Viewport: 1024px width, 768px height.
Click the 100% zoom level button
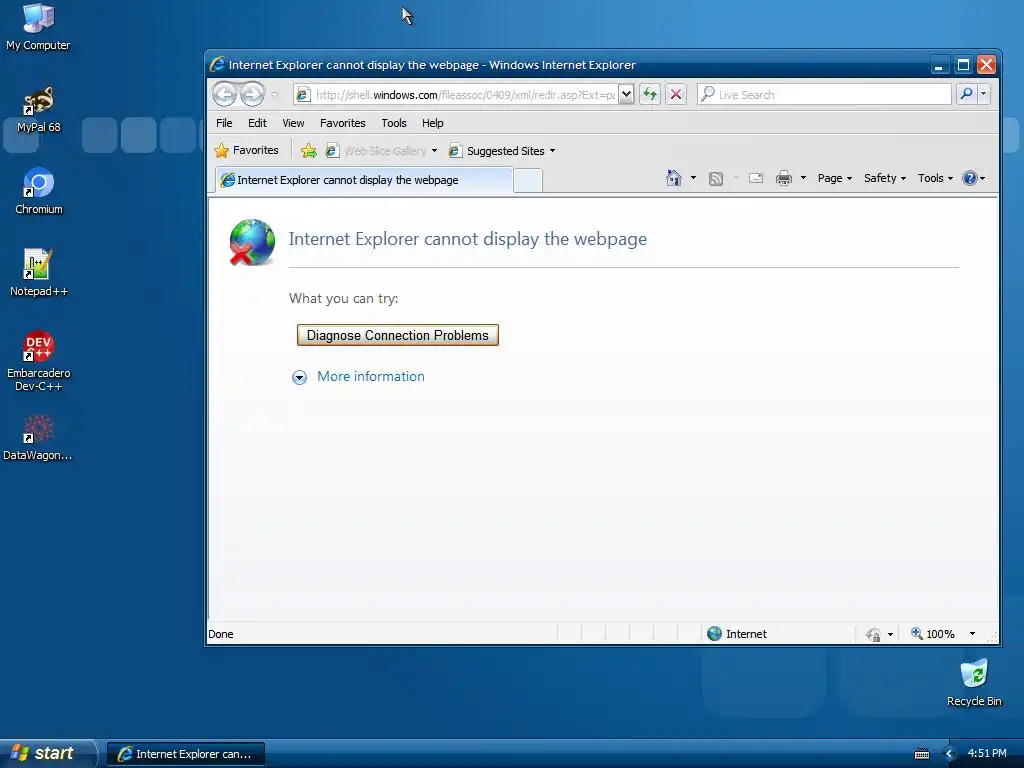tap(933, 633)
